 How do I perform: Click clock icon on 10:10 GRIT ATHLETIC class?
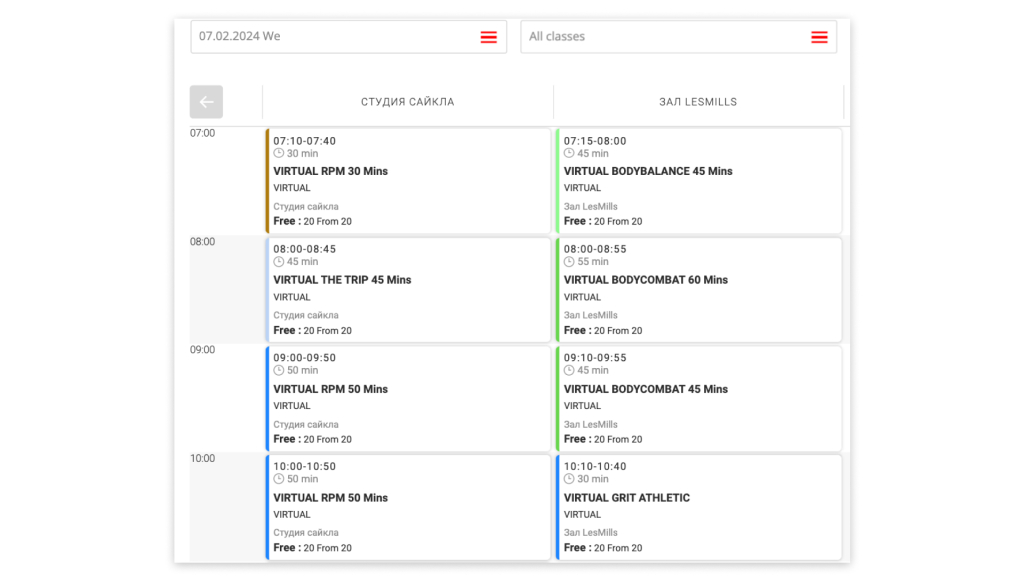click(x=569, y=479)
